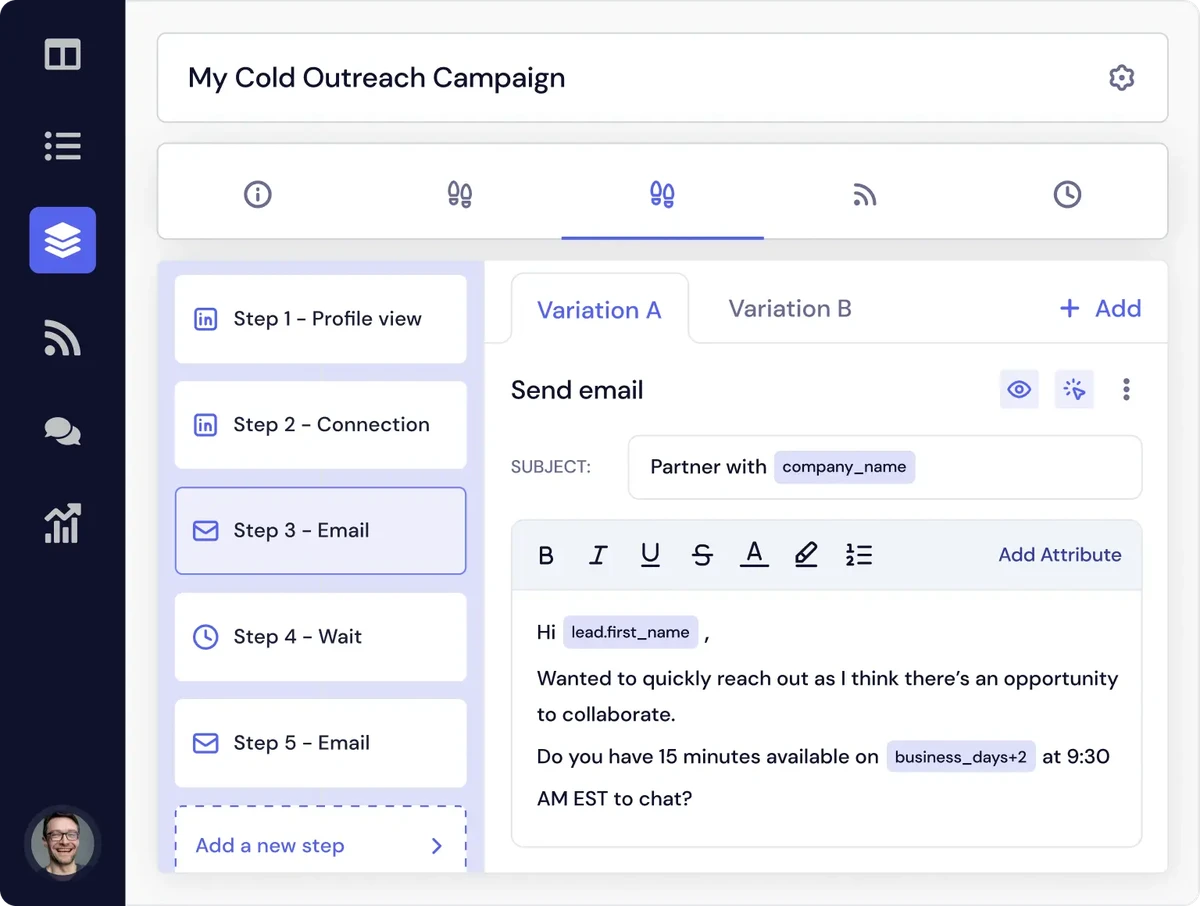Click into the Subject input field
Image resolution: width=1200 pixels, height=906 pixels.
coord(1020,467)
